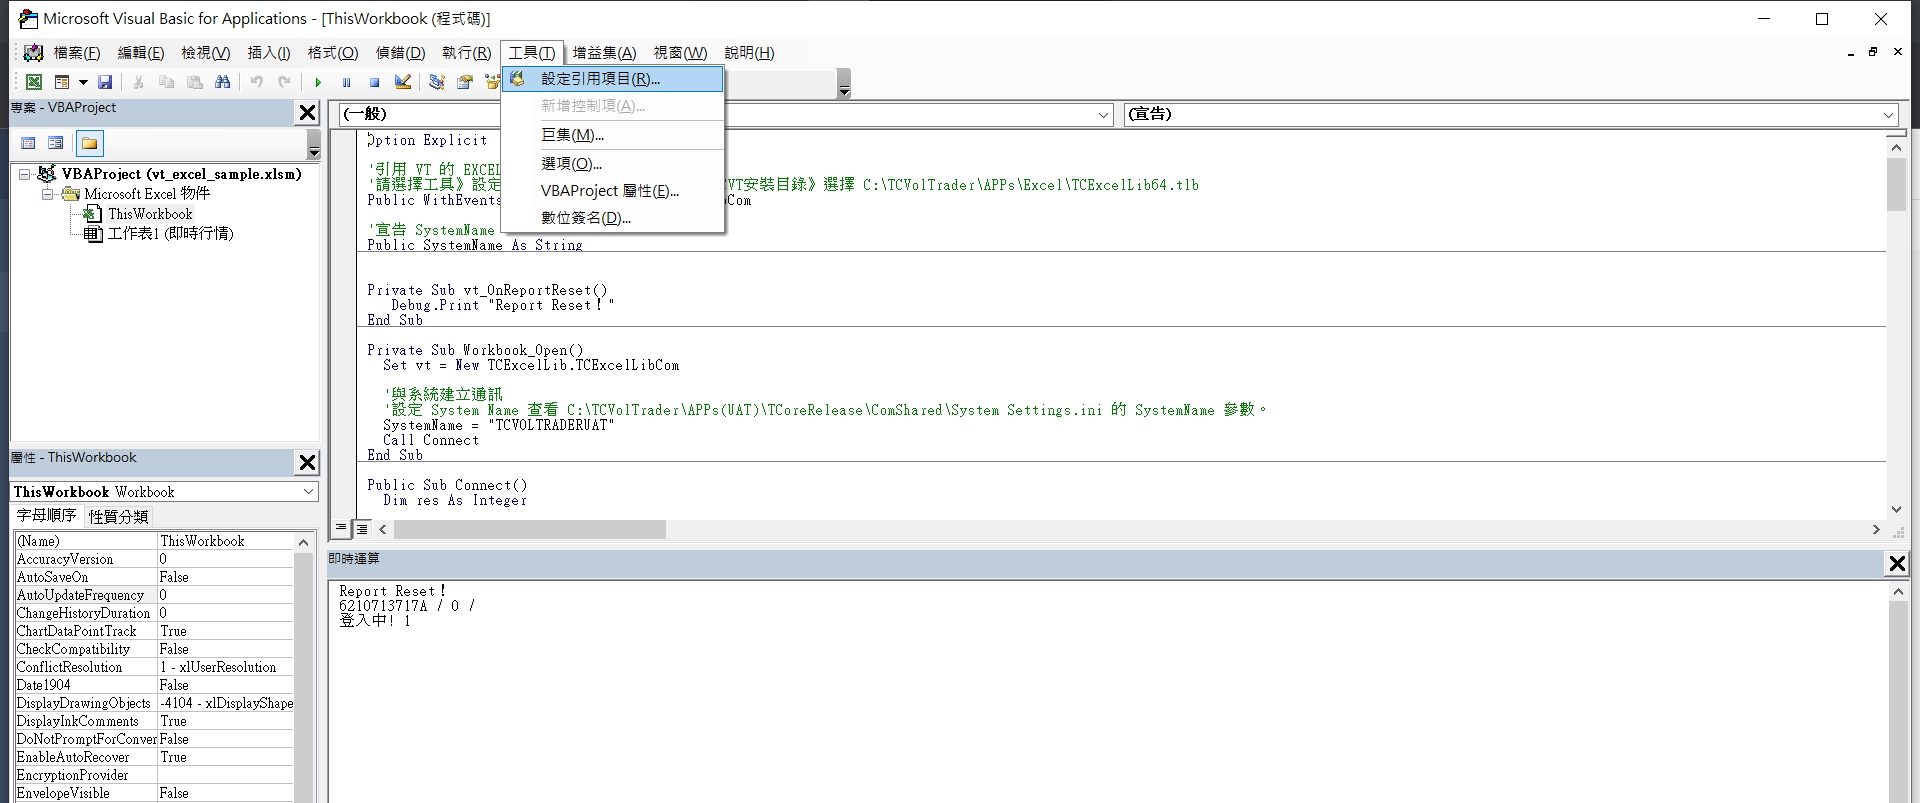
Task: Click the Paste clipboard icon
Action: click(195, 82)
